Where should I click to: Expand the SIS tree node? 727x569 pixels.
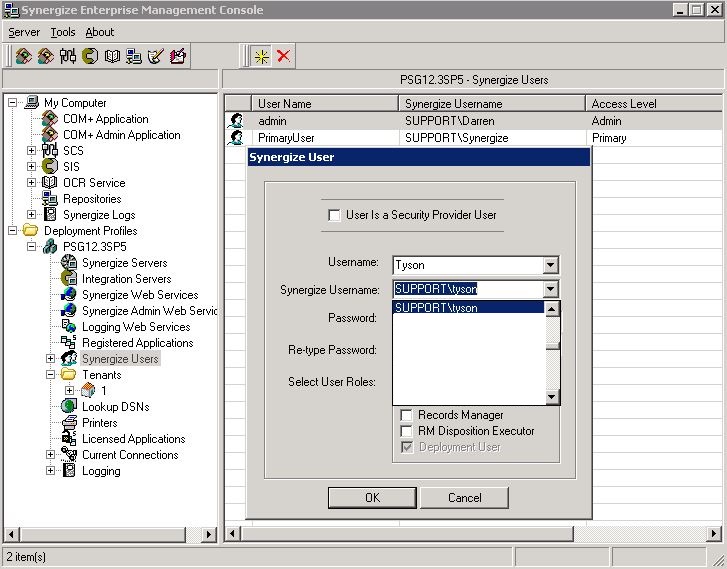coord(32,166)
